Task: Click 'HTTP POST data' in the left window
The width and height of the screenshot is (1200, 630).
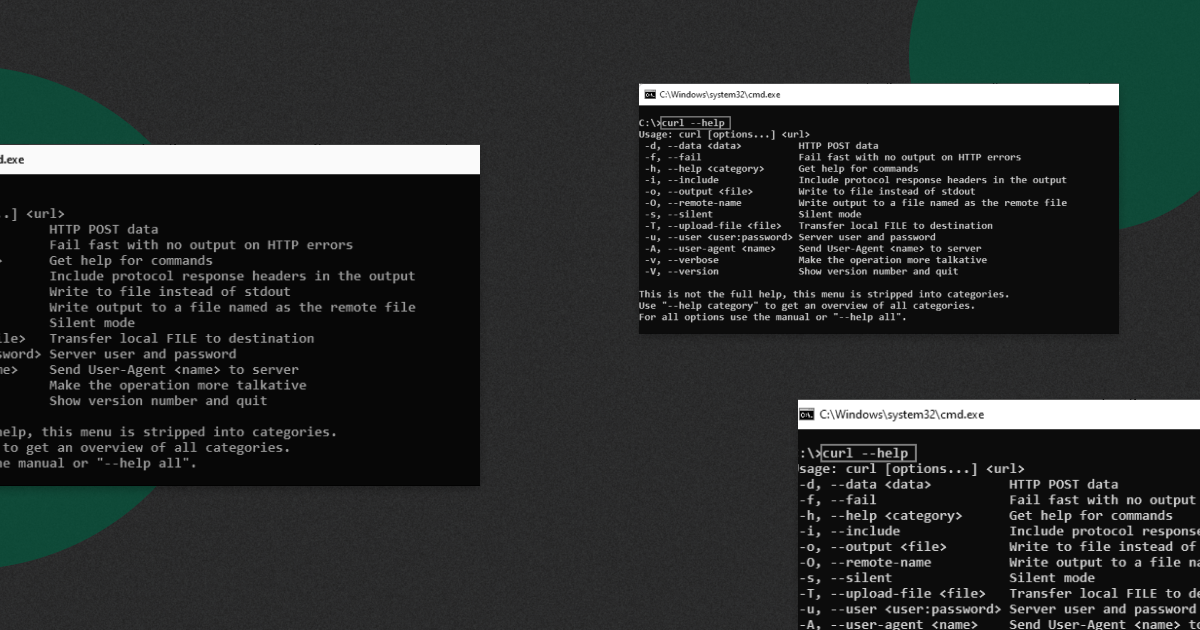Action: pyautogui.click(x=104, y=229)
